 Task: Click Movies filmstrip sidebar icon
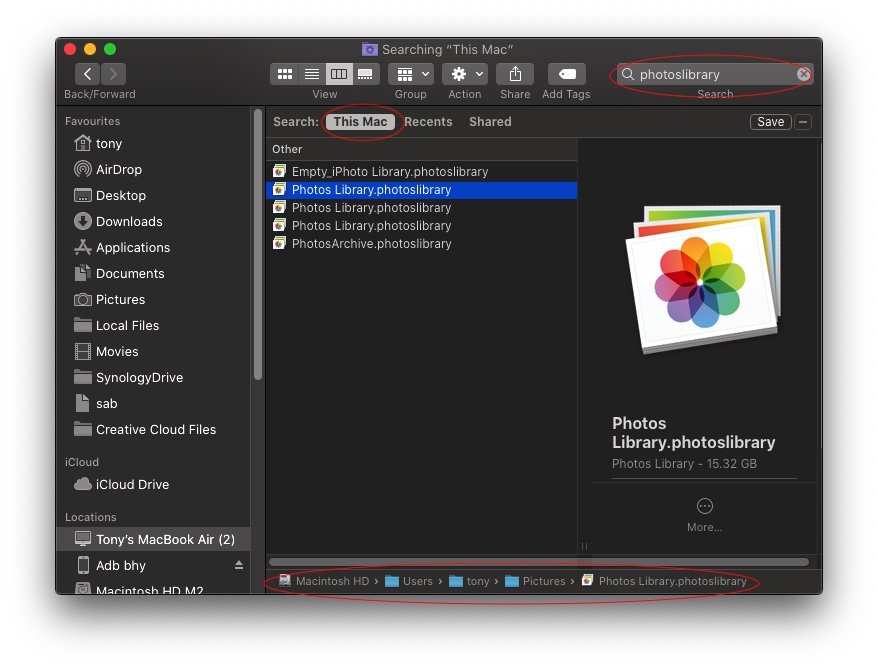coord(83,352)
